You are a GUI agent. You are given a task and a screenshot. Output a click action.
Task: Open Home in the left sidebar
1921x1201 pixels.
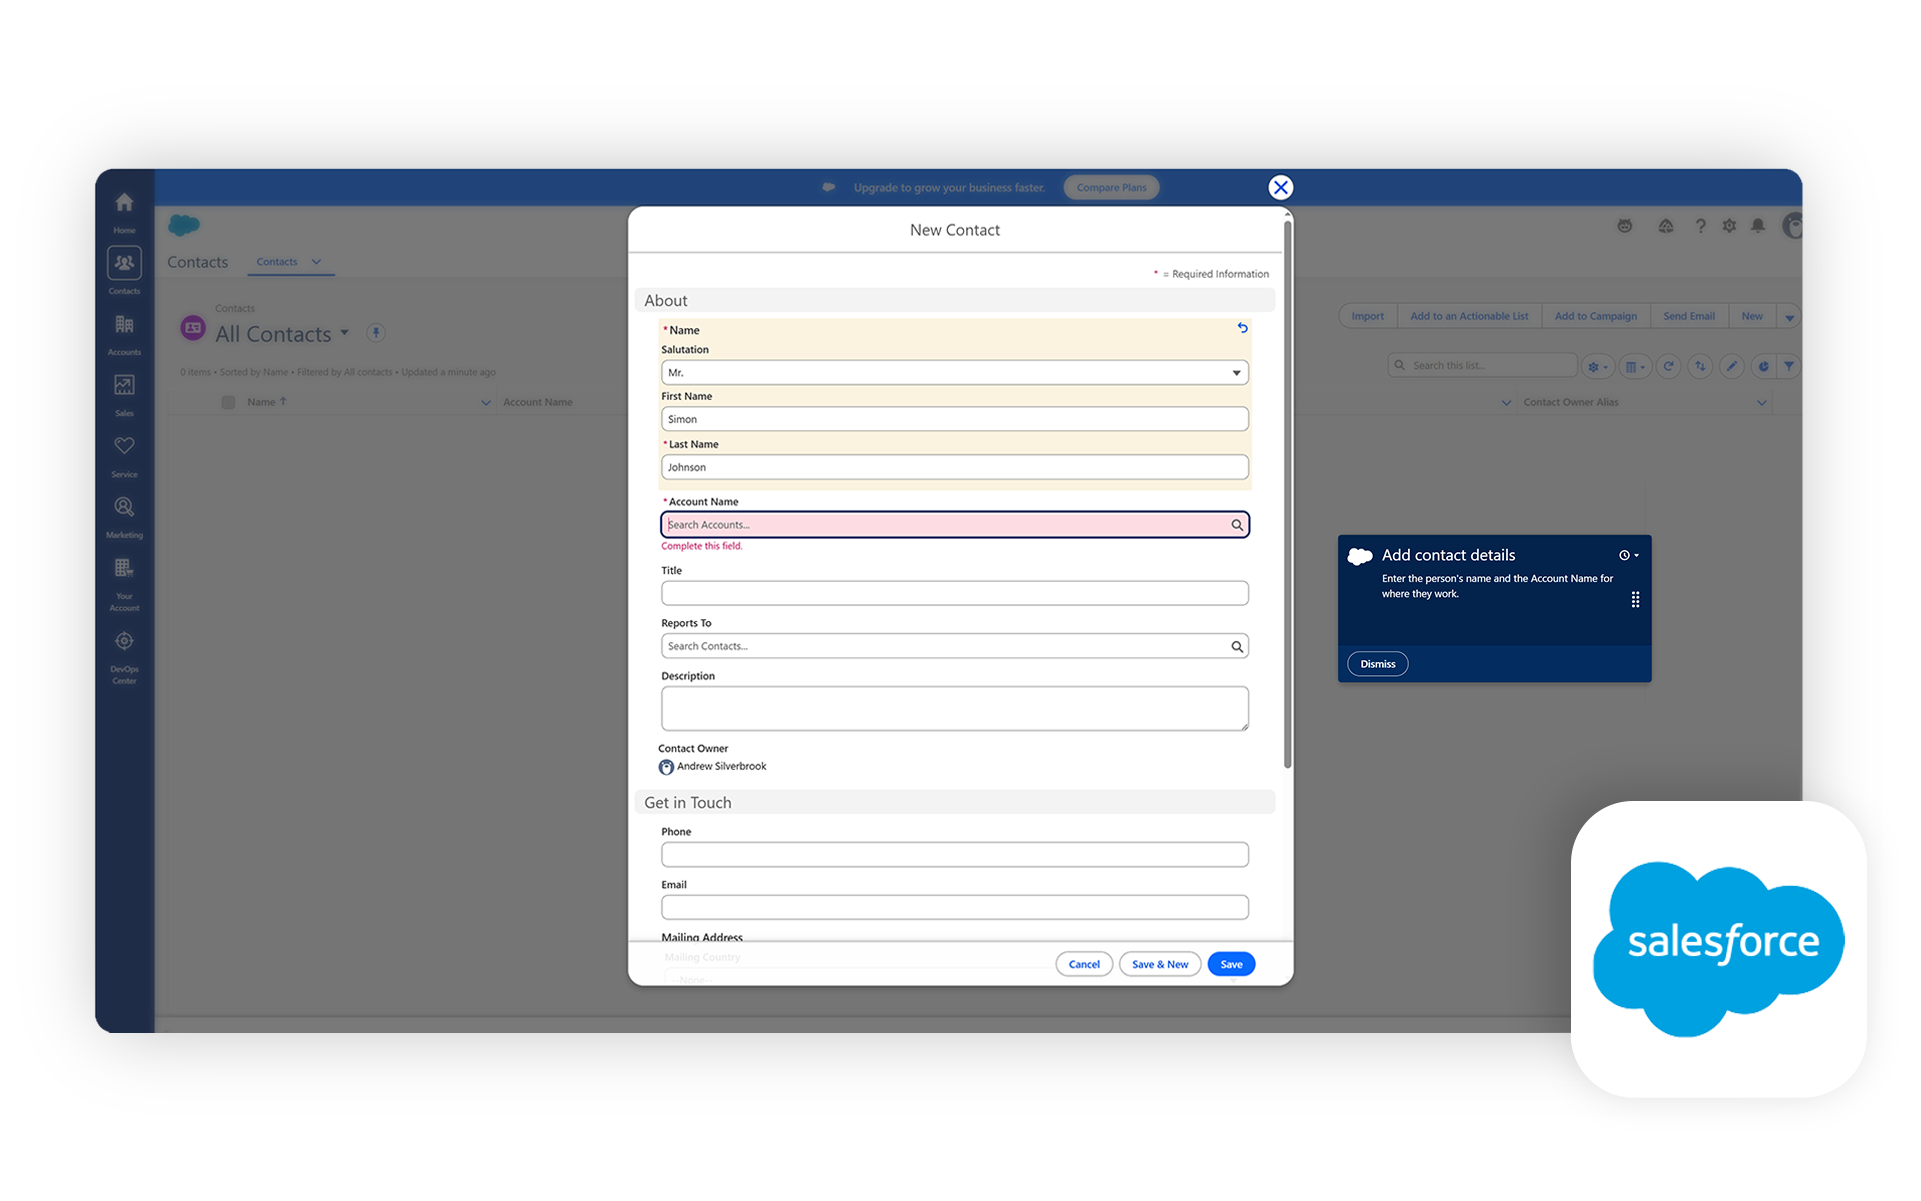coord(124,210)
